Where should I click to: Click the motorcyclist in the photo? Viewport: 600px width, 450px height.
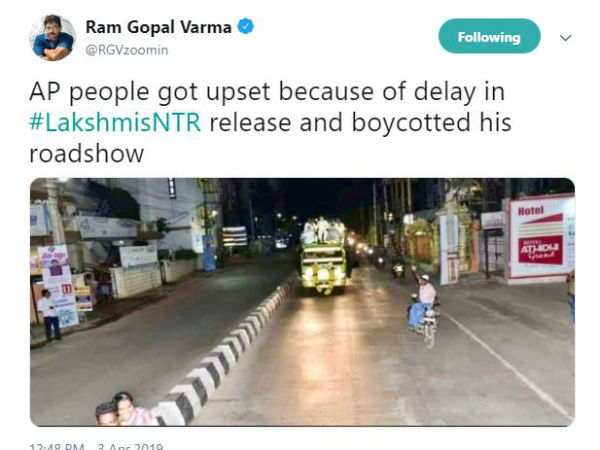pos(423,308)
